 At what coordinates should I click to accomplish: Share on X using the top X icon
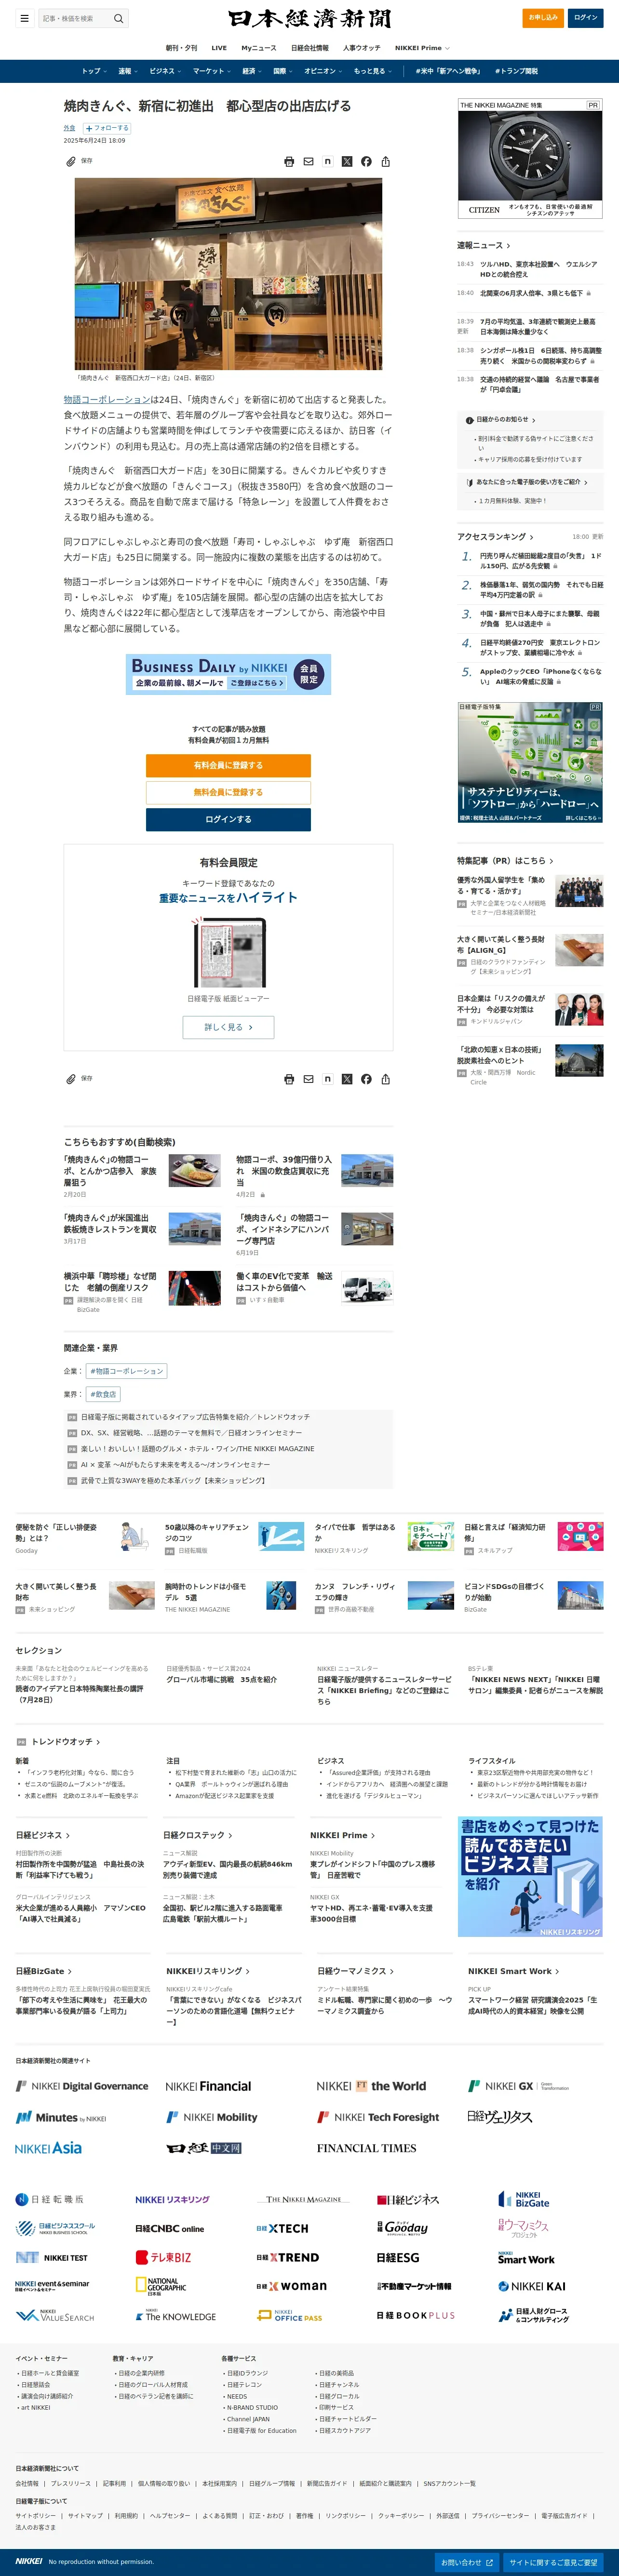pos(347,161)
